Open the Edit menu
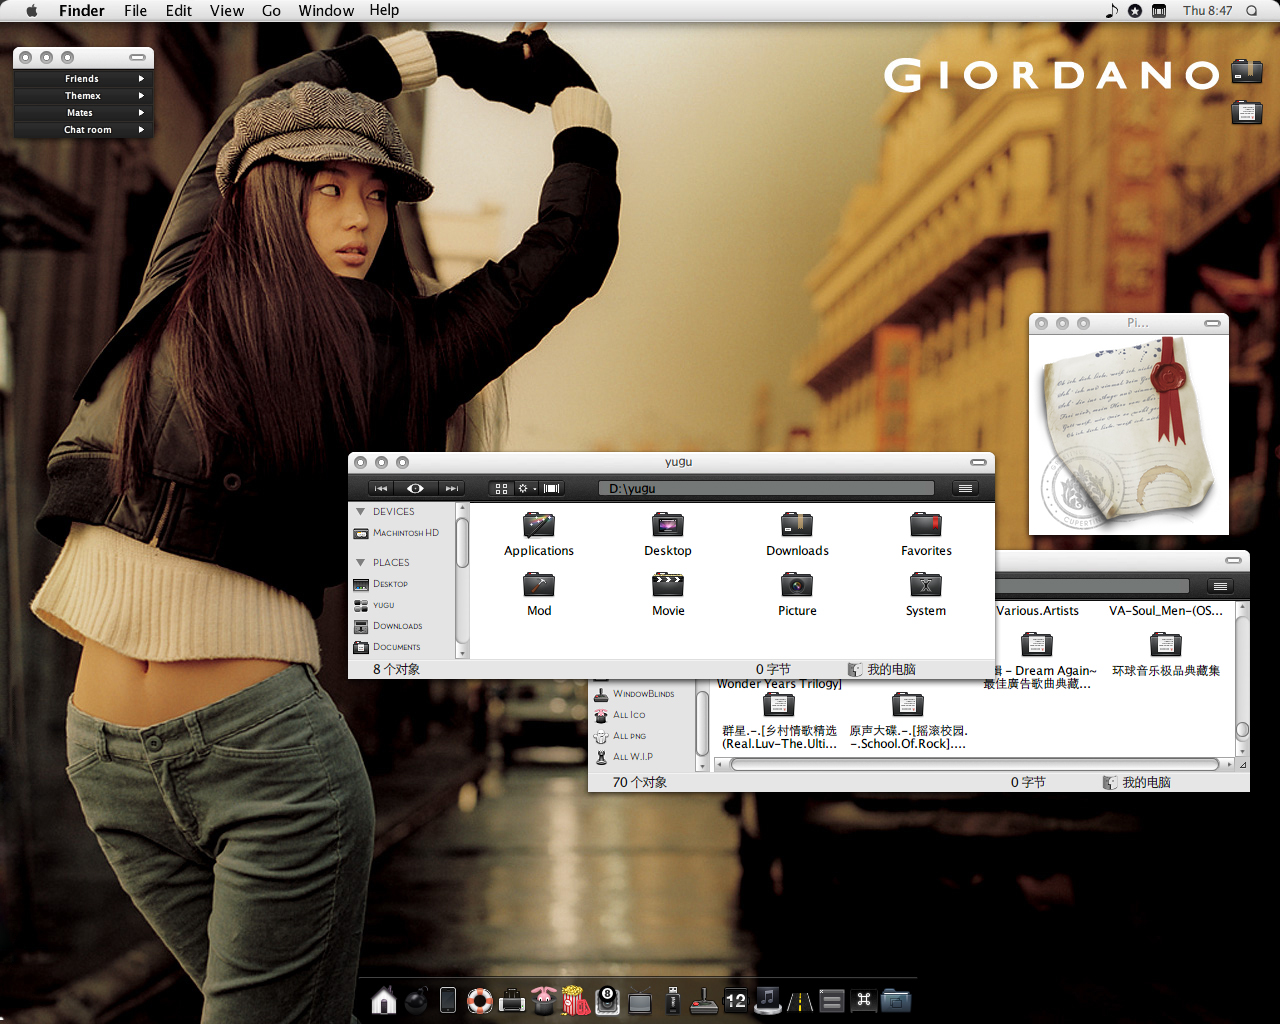 pyautogui.click(x=179, y=10)
